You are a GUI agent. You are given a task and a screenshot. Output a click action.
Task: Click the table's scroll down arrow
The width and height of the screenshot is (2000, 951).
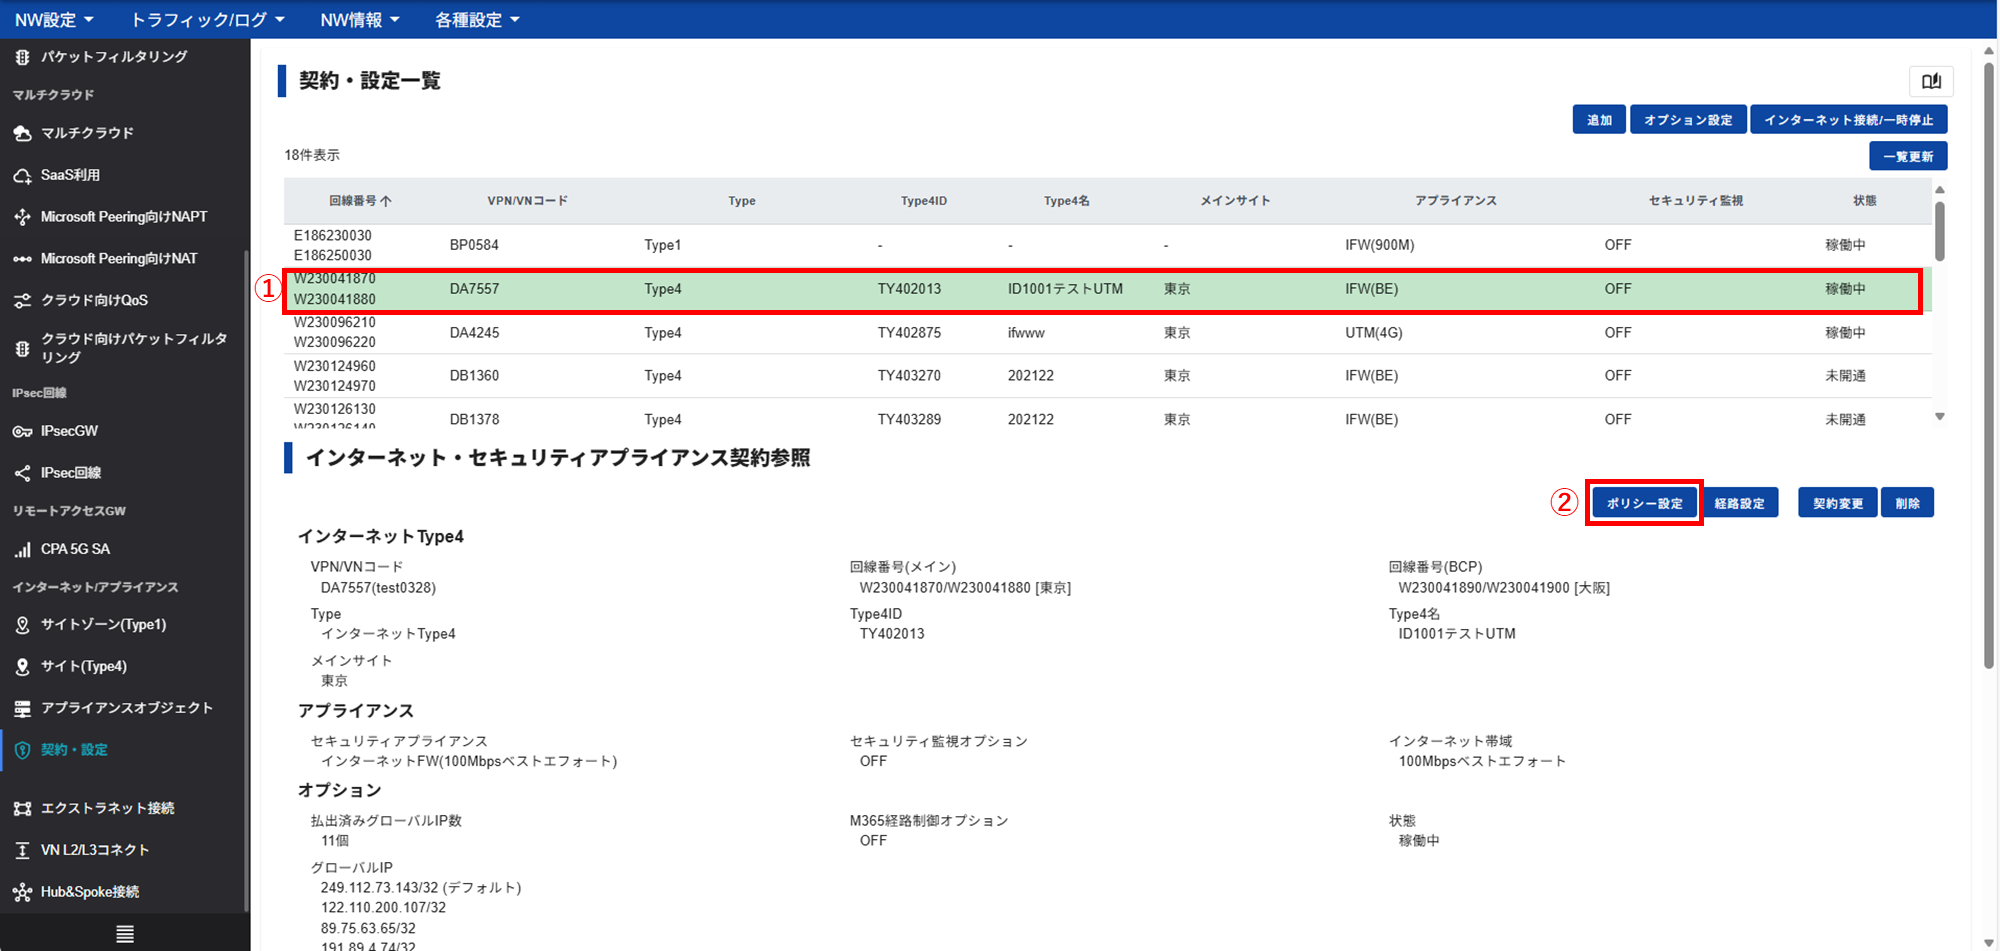pos(1940,417)
